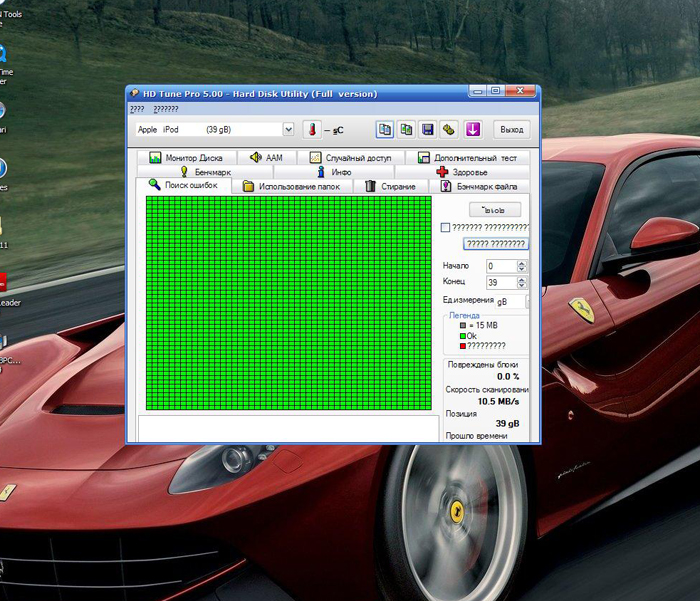
Task: Switch to the AAM tab
Action: coord(267,158)
